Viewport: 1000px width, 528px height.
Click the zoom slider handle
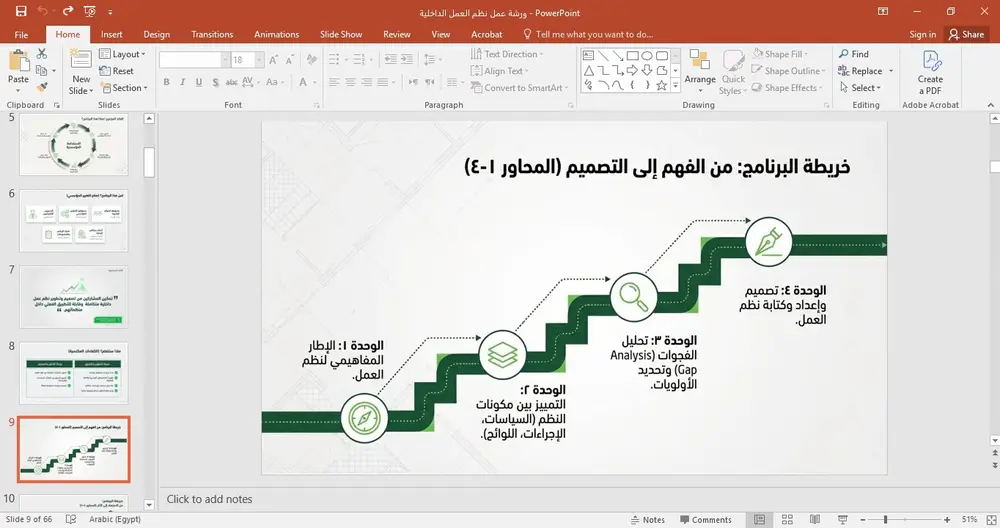click(885, 520)
